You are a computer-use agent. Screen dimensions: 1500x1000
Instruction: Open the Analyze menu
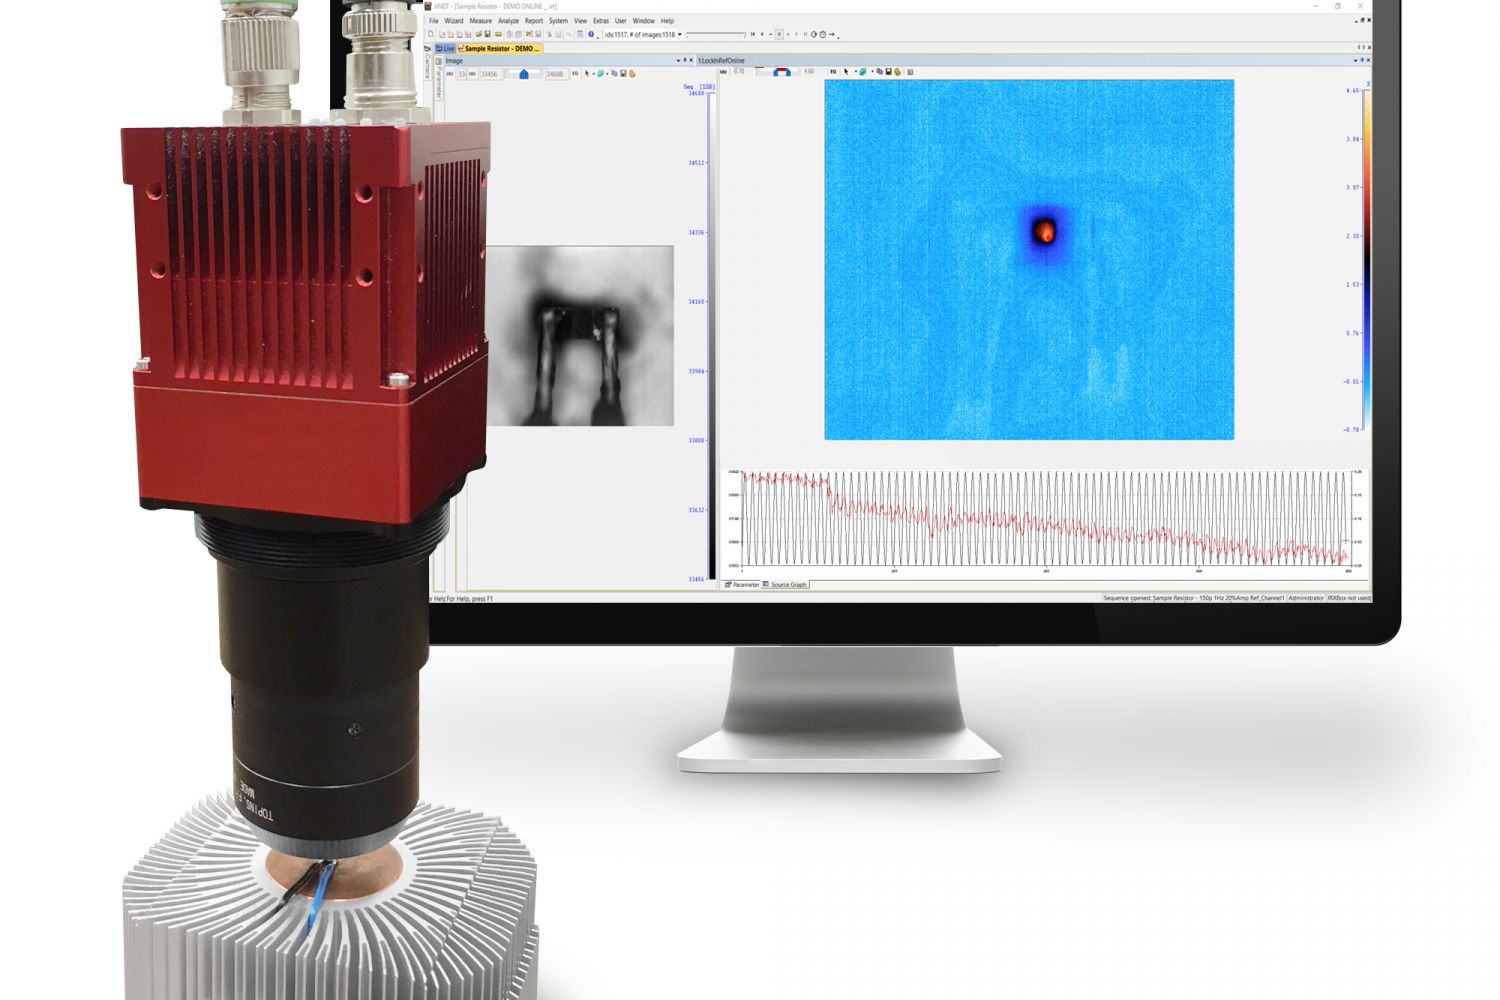tap(508, 21)
